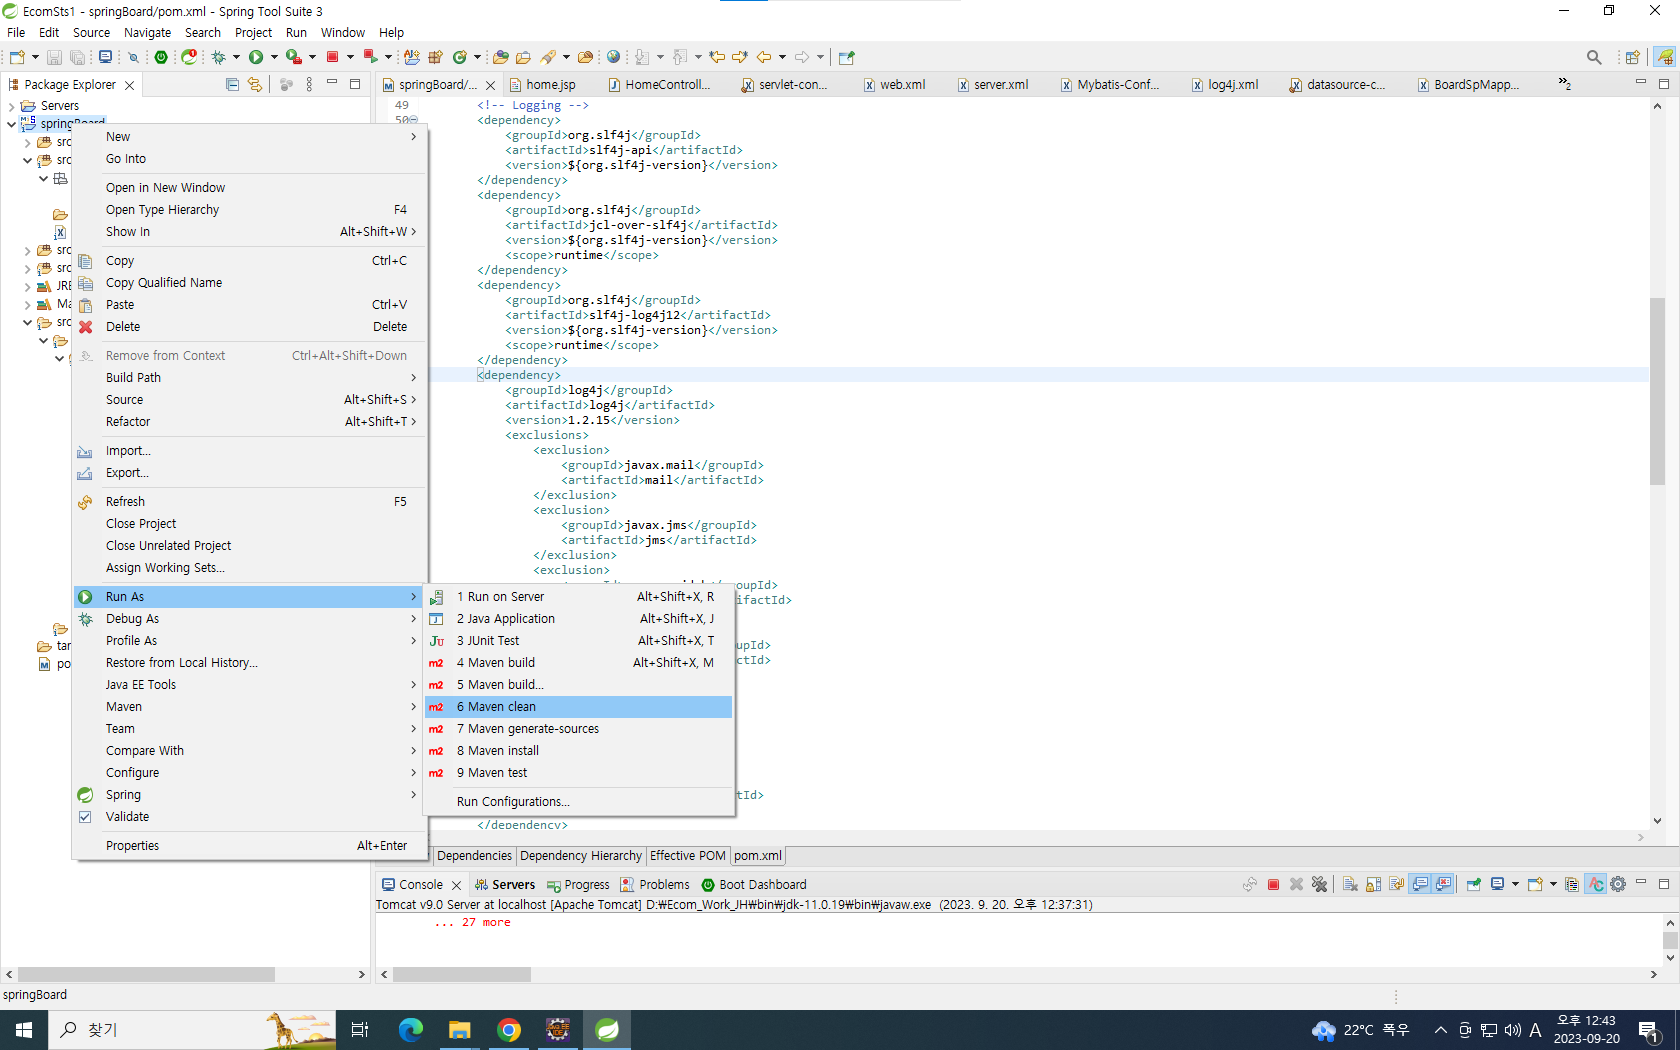
Task: Click Import... in the context menu
Action: (x=250, y=451)
